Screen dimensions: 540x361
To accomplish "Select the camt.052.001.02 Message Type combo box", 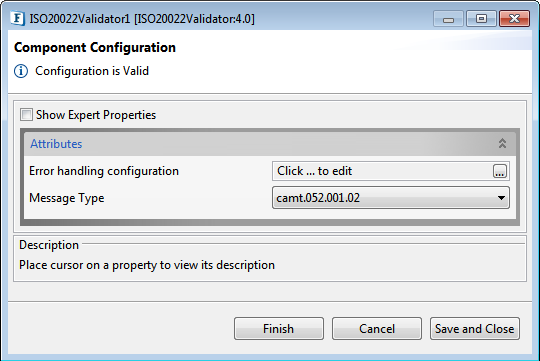I will tap(391, 198).
